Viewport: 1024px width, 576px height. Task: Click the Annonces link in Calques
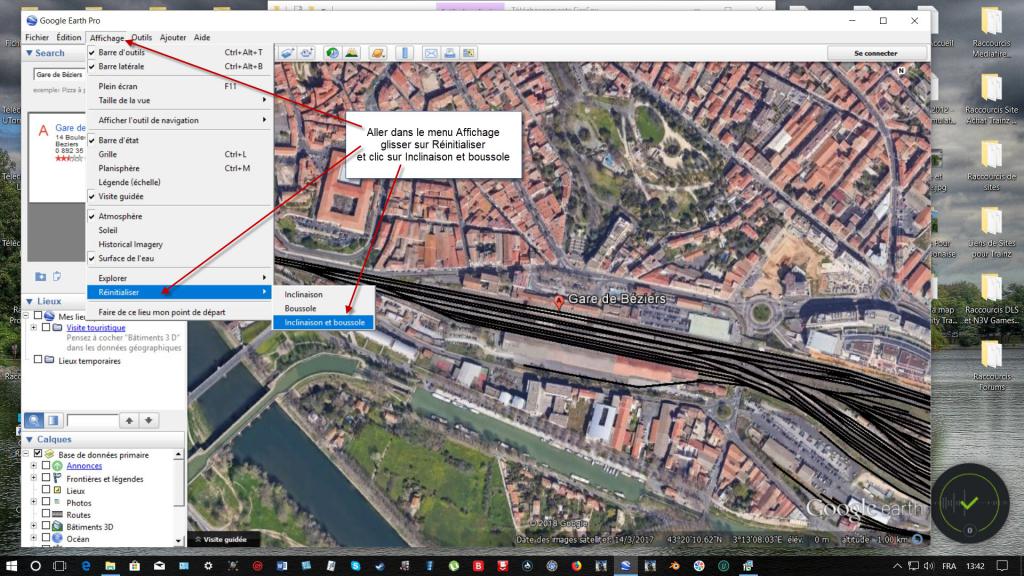tap(84, 466)
